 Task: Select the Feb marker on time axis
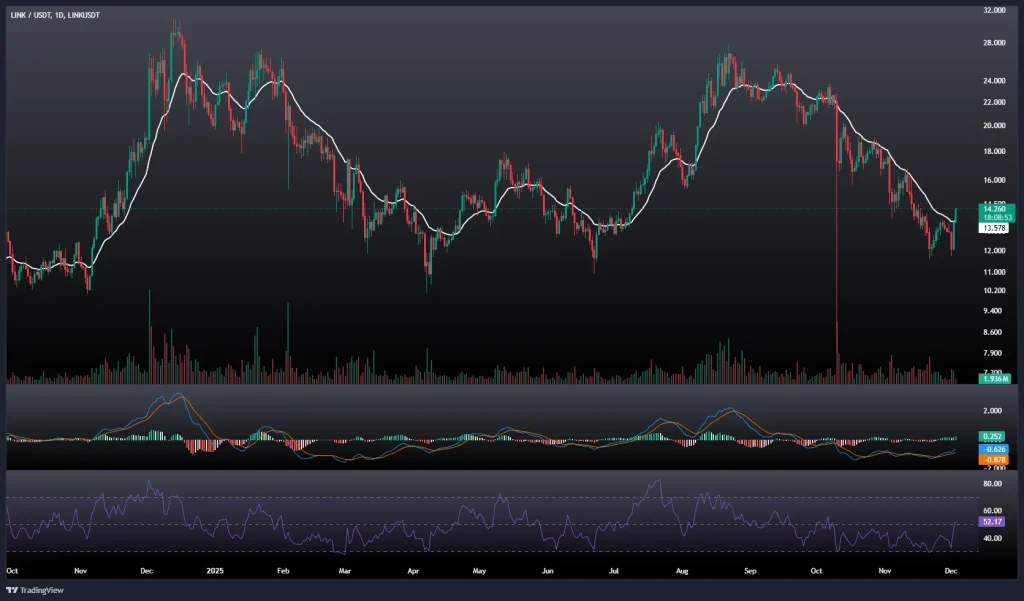coord(282,571)
